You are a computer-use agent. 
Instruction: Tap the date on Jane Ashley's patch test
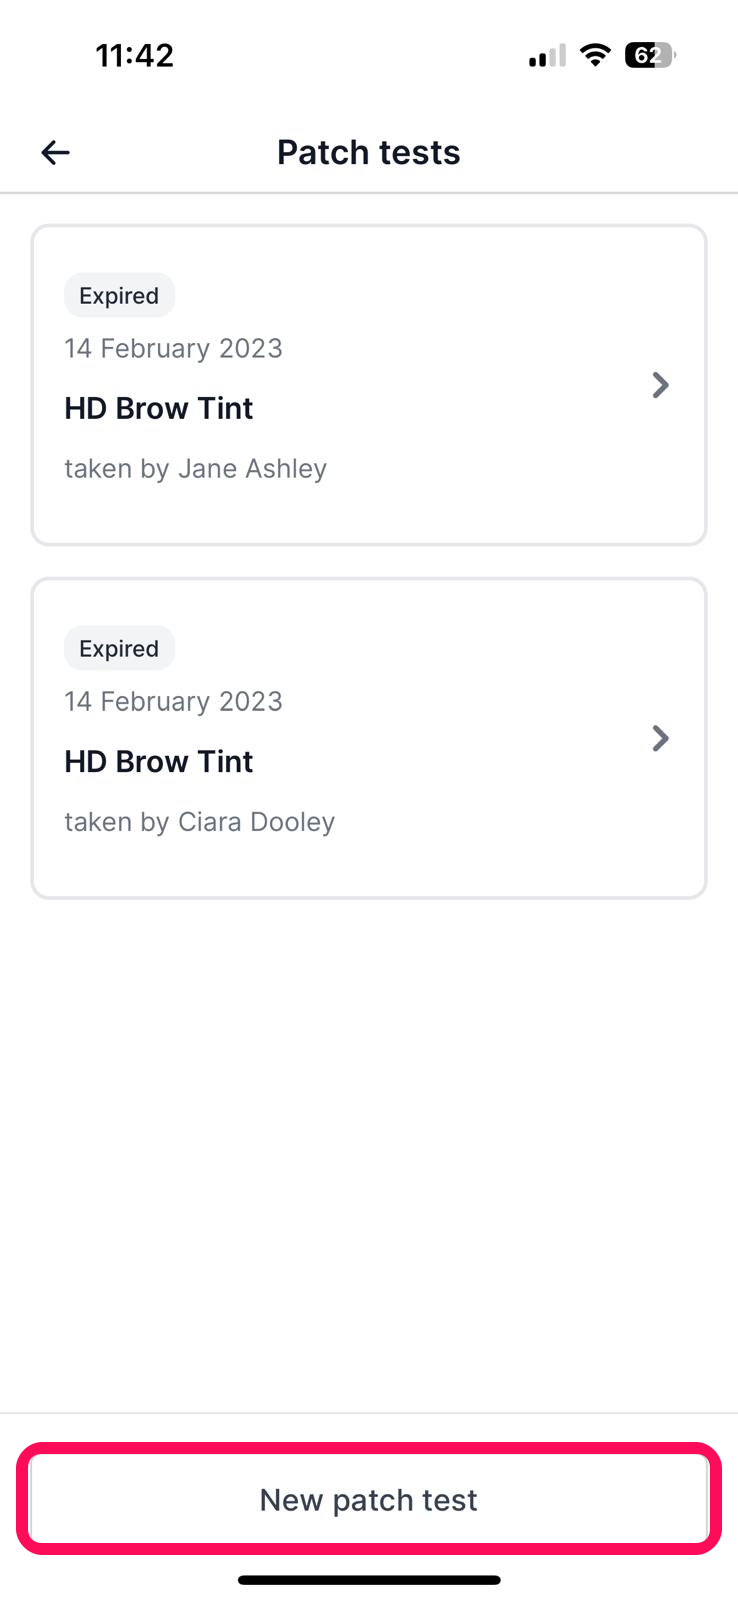(173, 348)
